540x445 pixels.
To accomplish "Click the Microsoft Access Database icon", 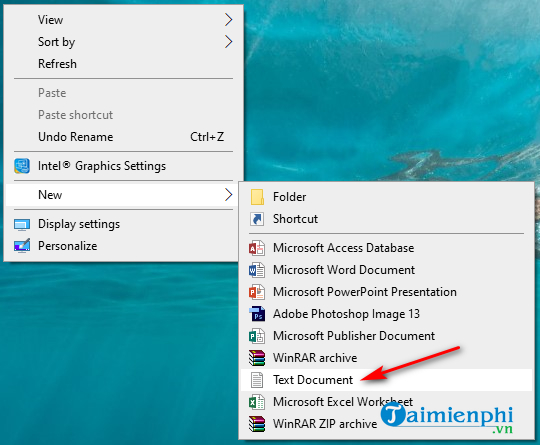I will click(x=257, y=248).
